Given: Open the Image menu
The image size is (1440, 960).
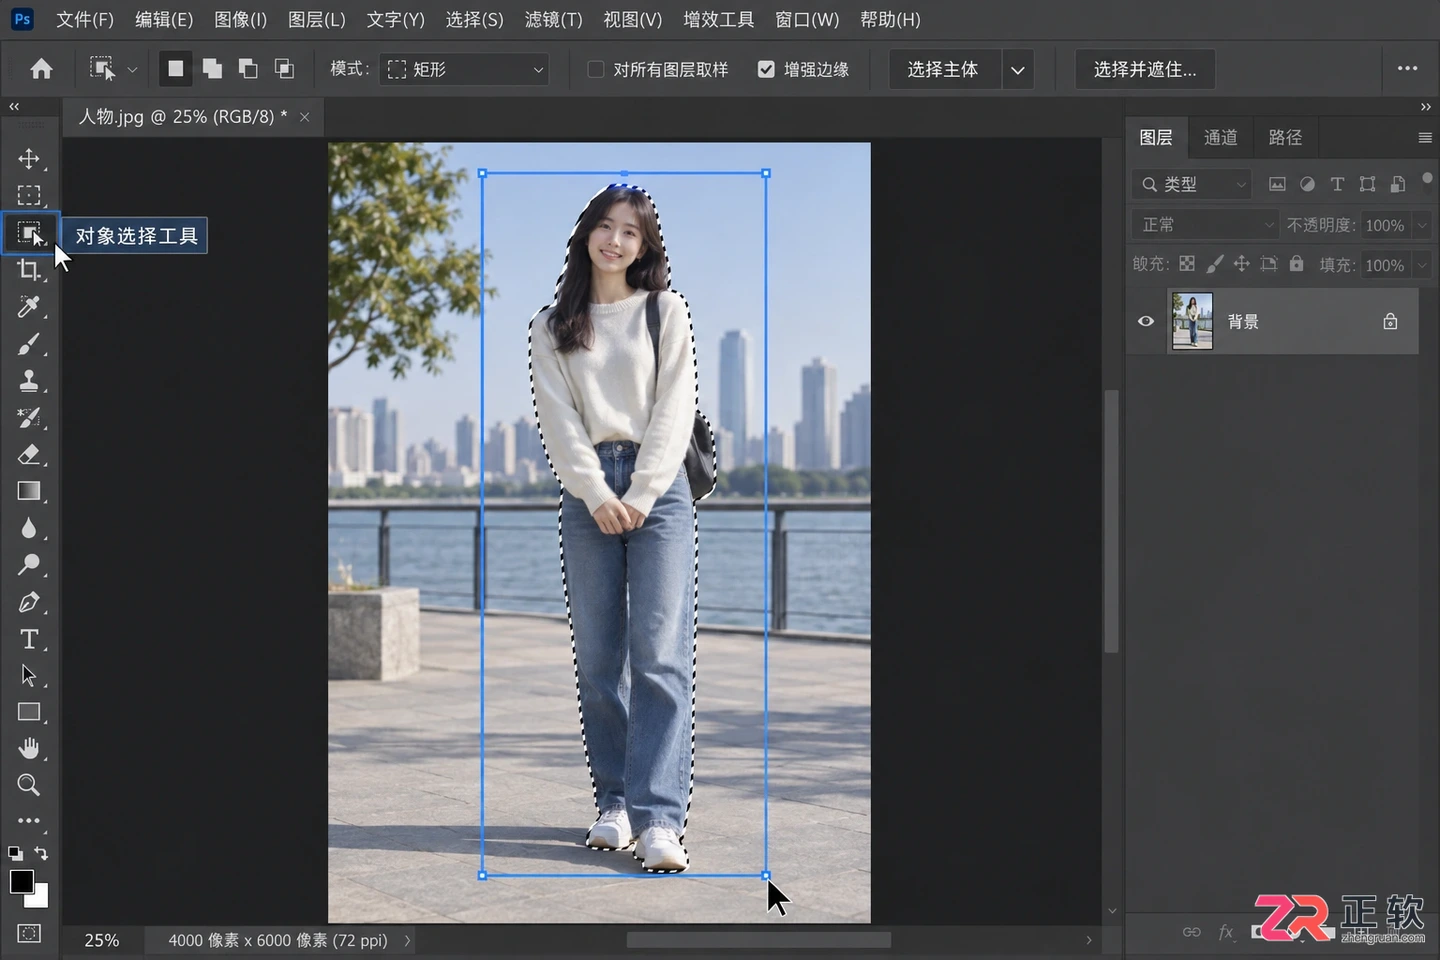Looking at the screenshot, I should [240, 19].
